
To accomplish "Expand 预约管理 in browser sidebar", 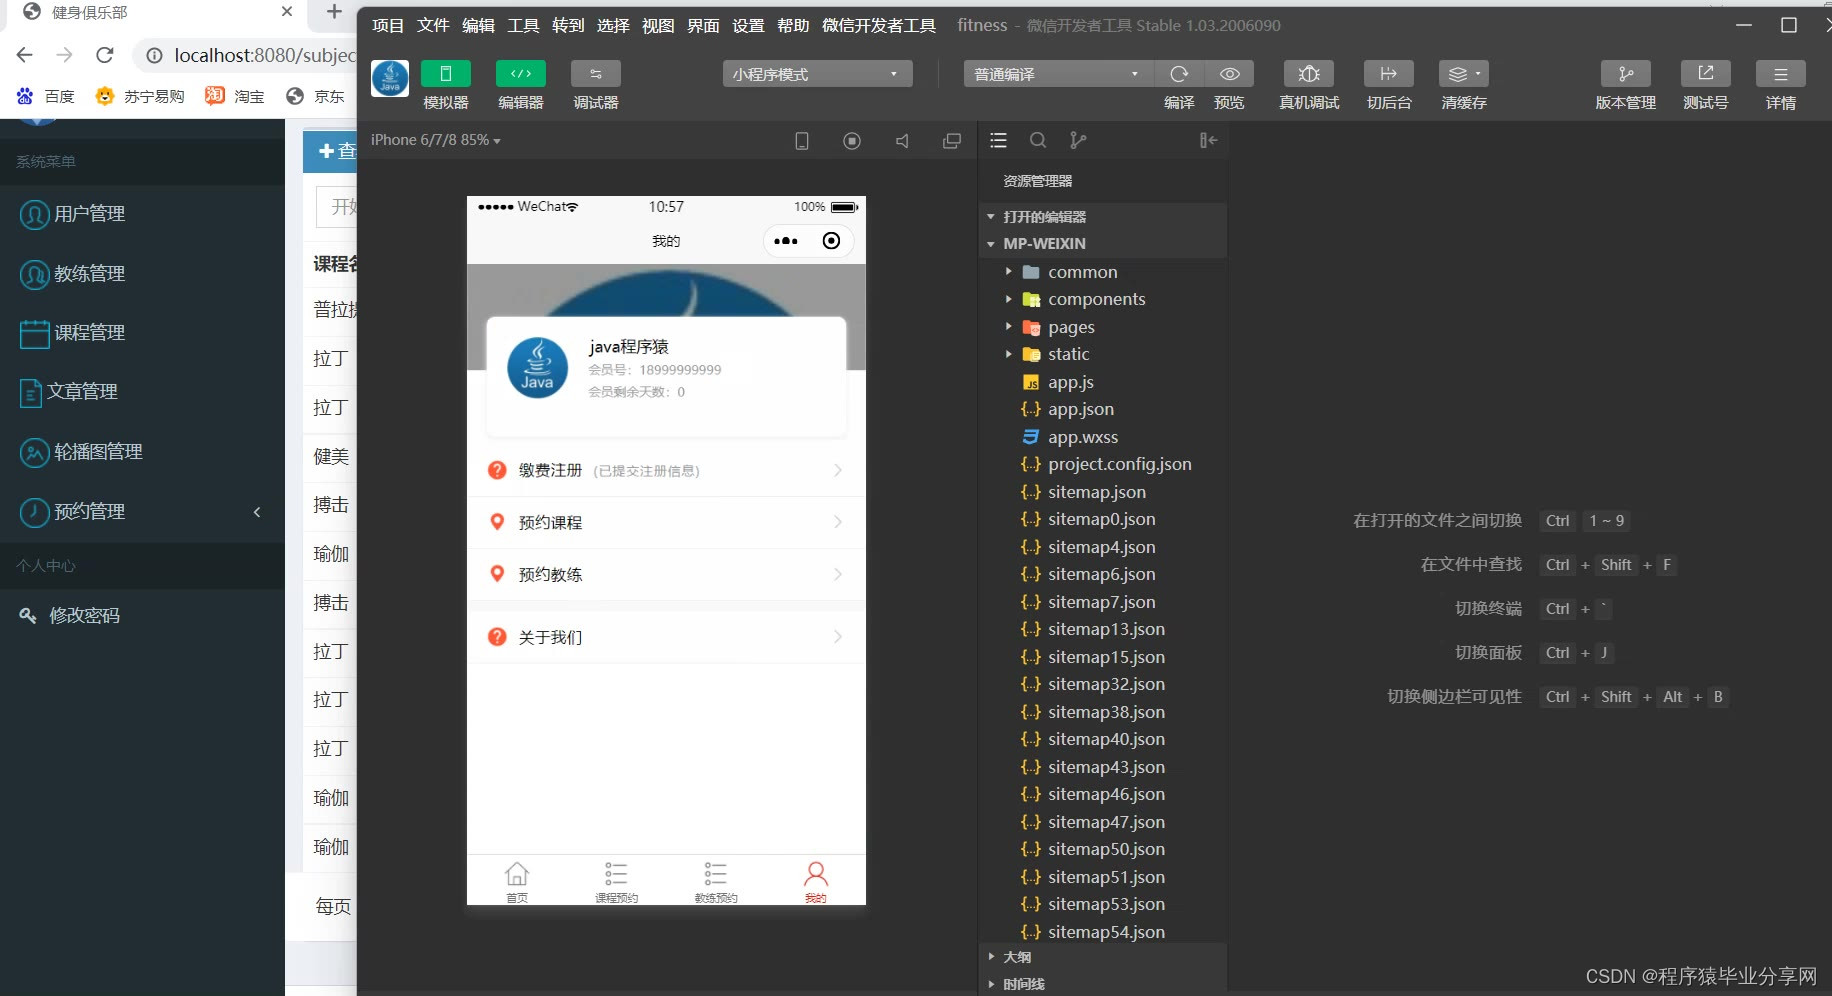I will coord(142,511).
